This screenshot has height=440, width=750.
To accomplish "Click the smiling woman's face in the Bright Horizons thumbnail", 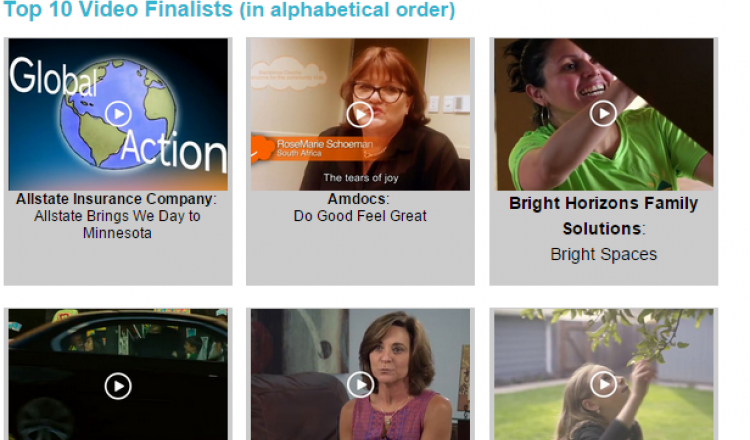I will (578, 71).
